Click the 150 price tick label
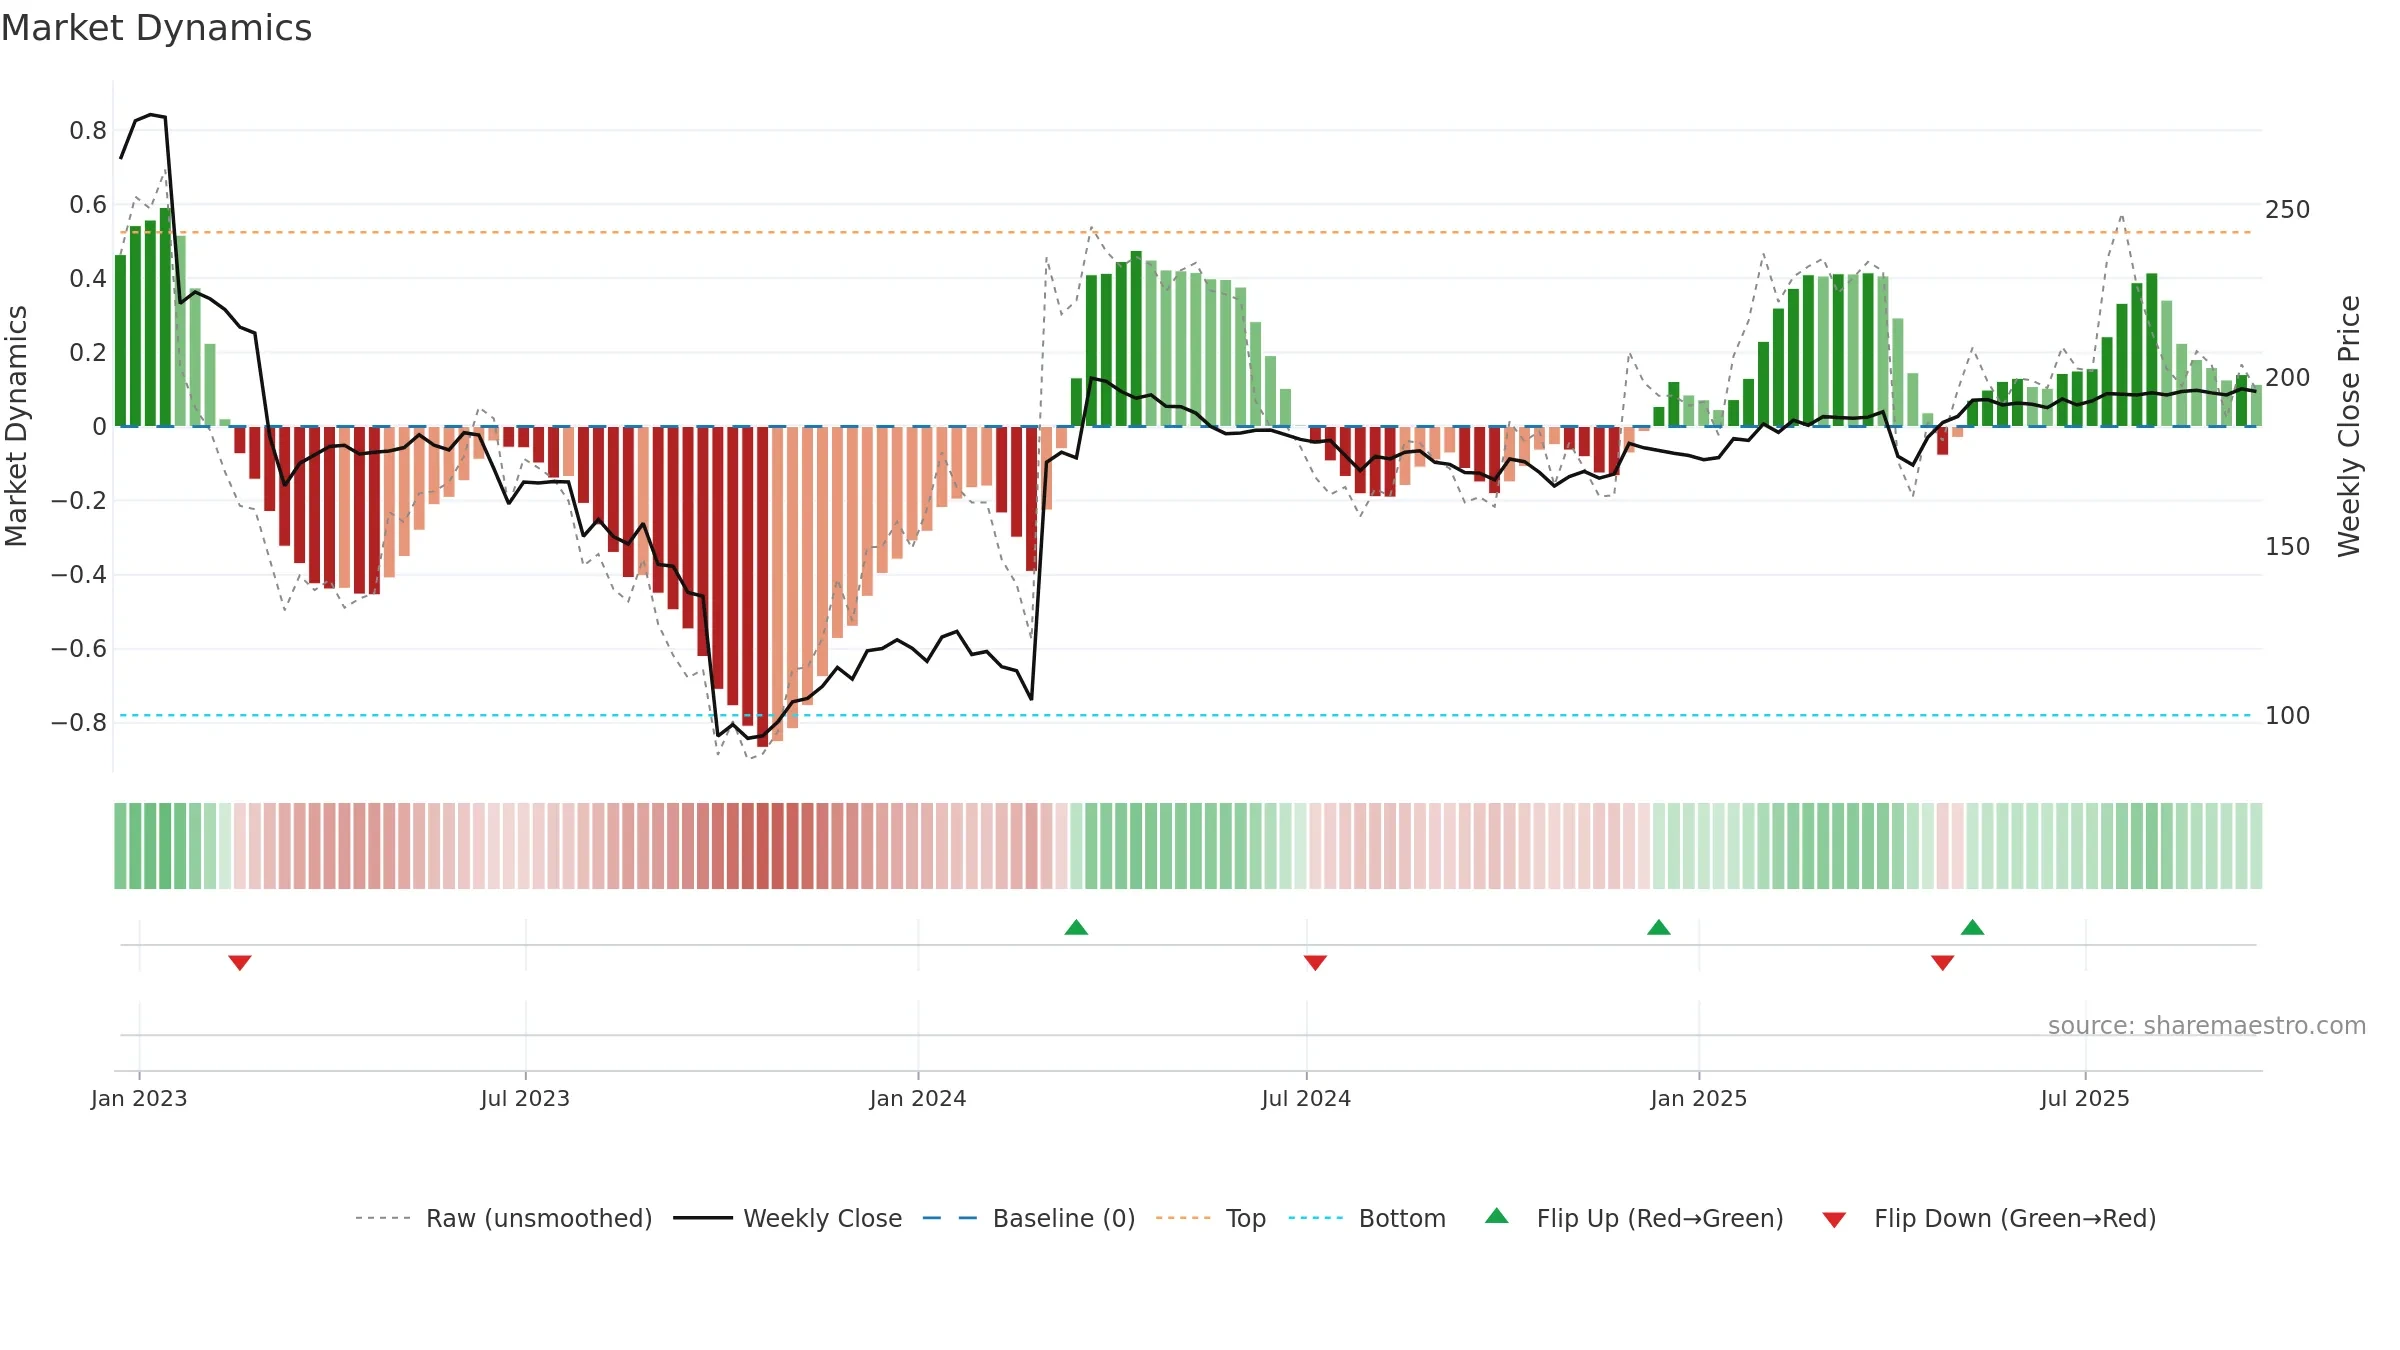 point(2288,547)
